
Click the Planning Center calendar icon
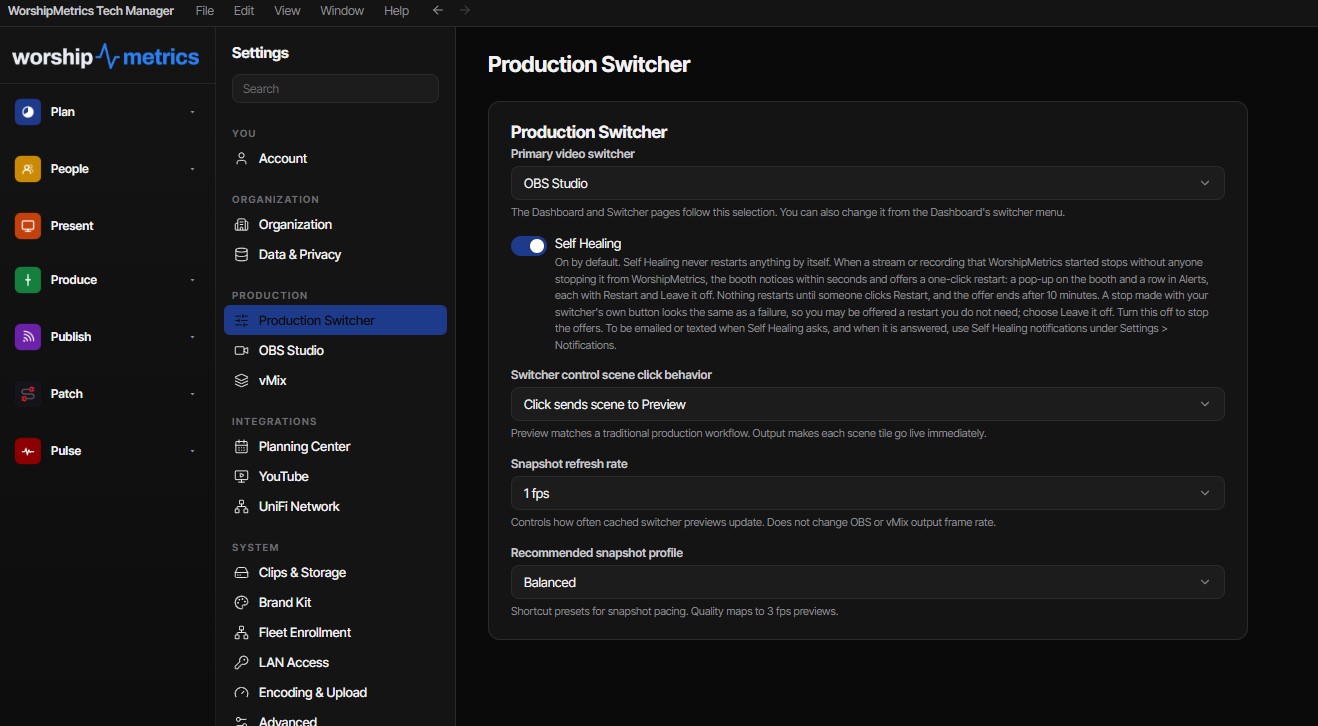coord(241,446)
